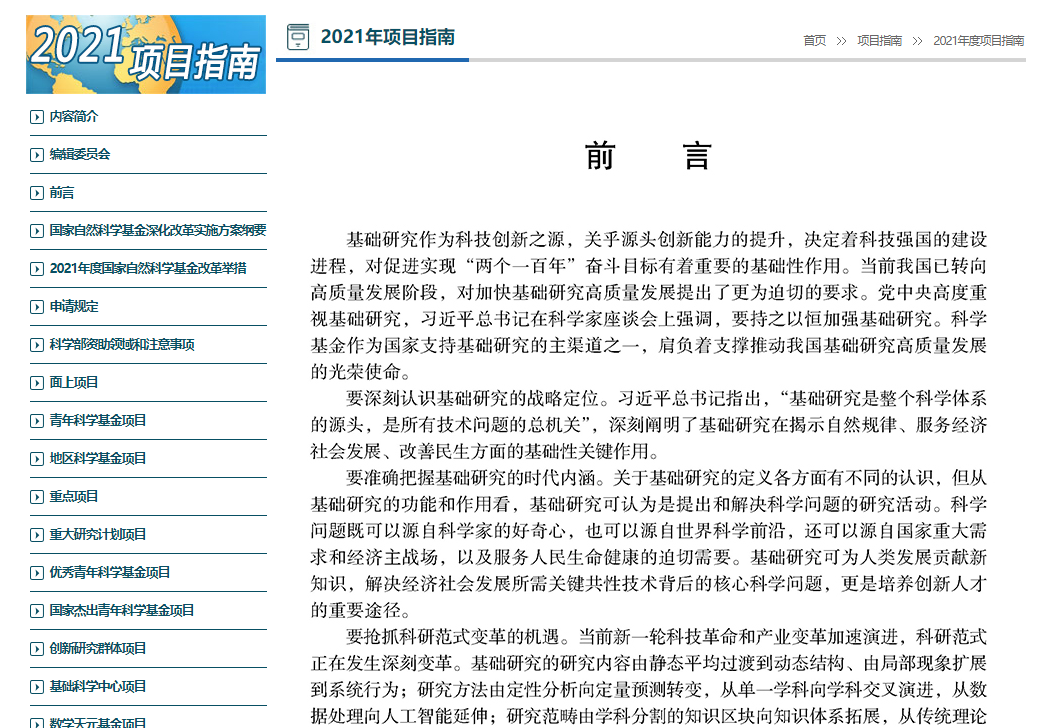Image resolution: width=1046 pixels, height=728 pixels.
Task: Click arrow icon beside 科学部资助领域和注意事项
Action: tap(37, 346)
